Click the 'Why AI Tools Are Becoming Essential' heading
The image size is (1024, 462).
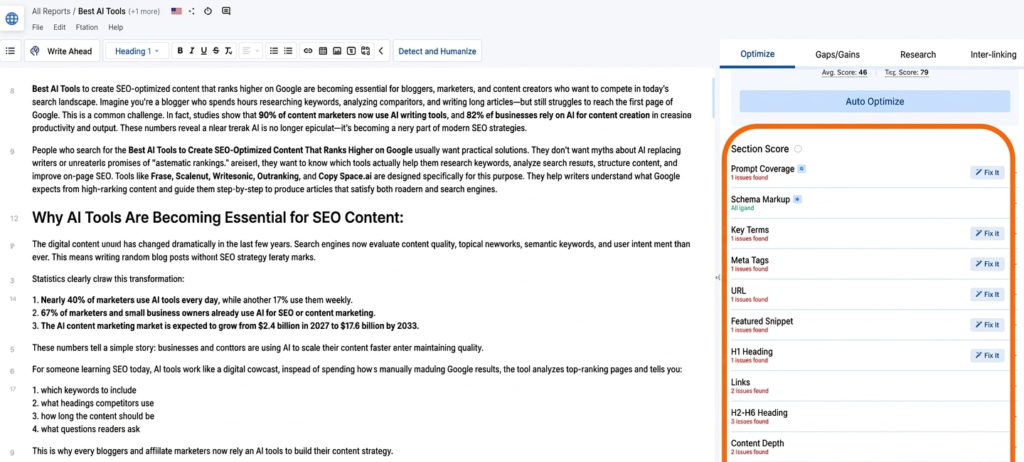[x=217, y=218]
